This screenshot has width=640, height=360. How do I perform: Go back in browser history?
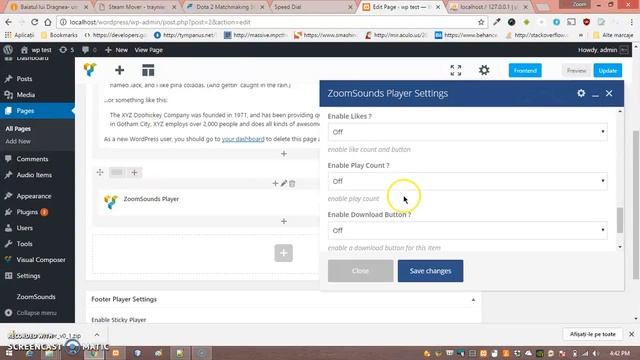[9, 22]
